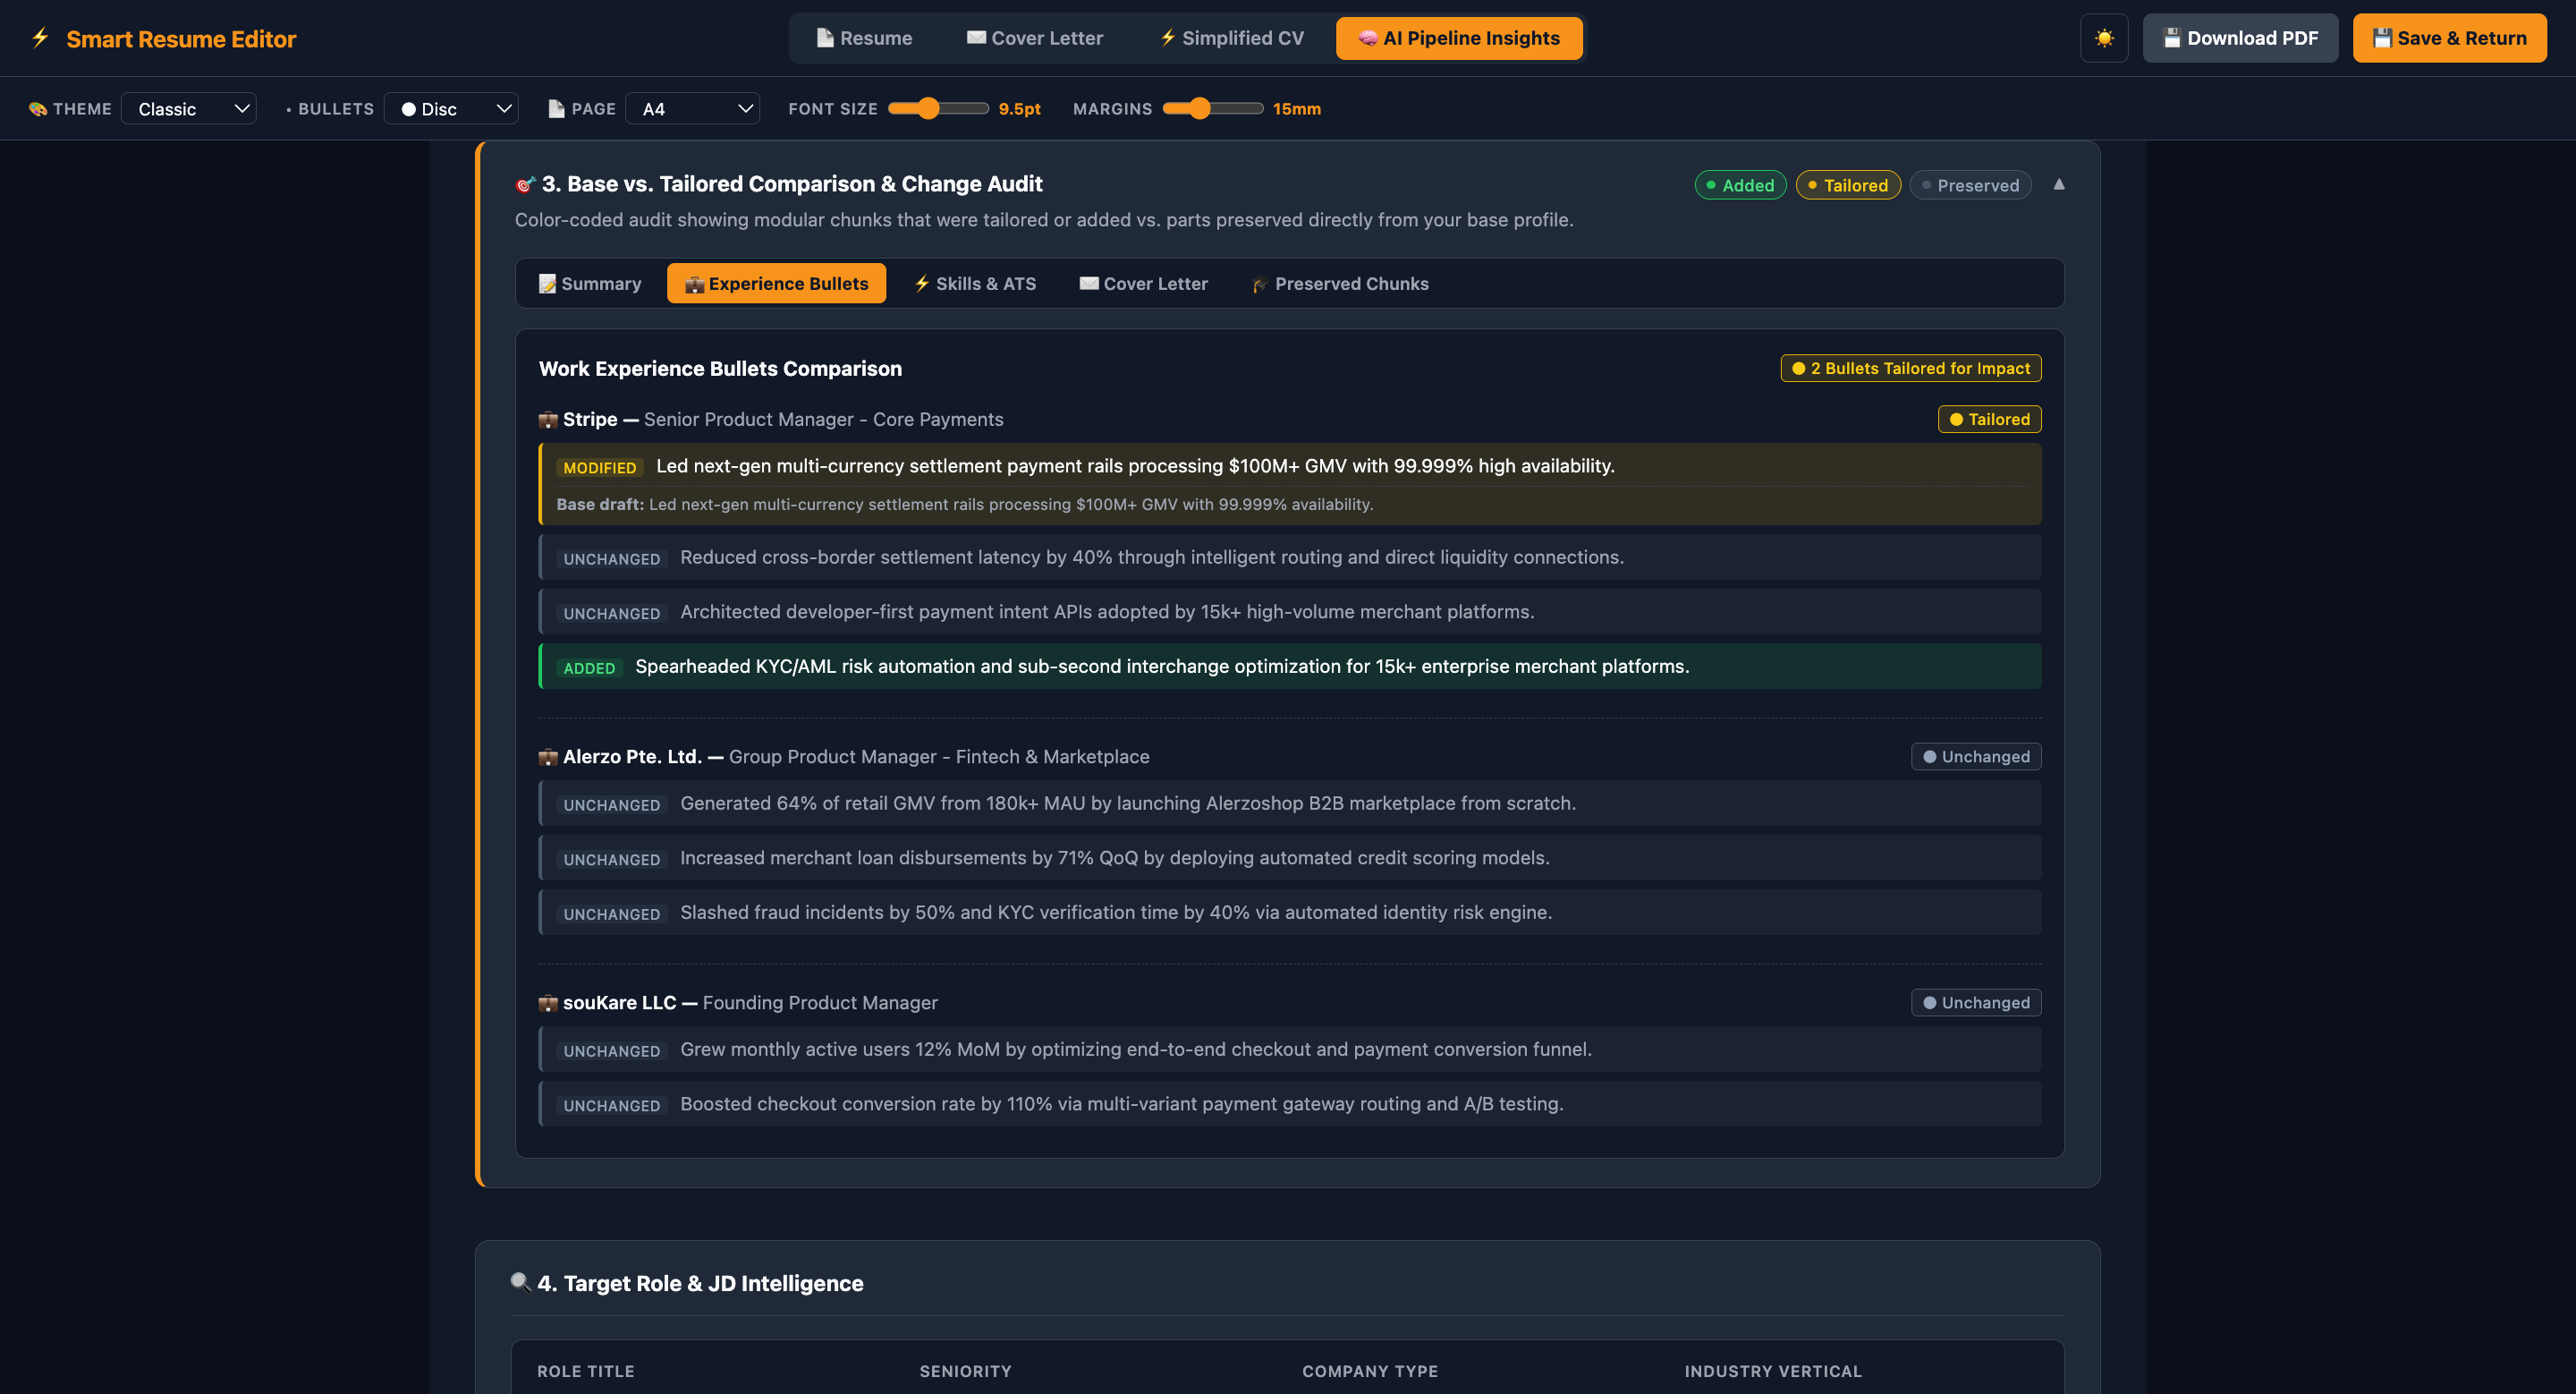2576x1394 pixels.
Task: Select bullet 'Boosted checkout conversion rate by 110%'
Action: (1290, 1104)
